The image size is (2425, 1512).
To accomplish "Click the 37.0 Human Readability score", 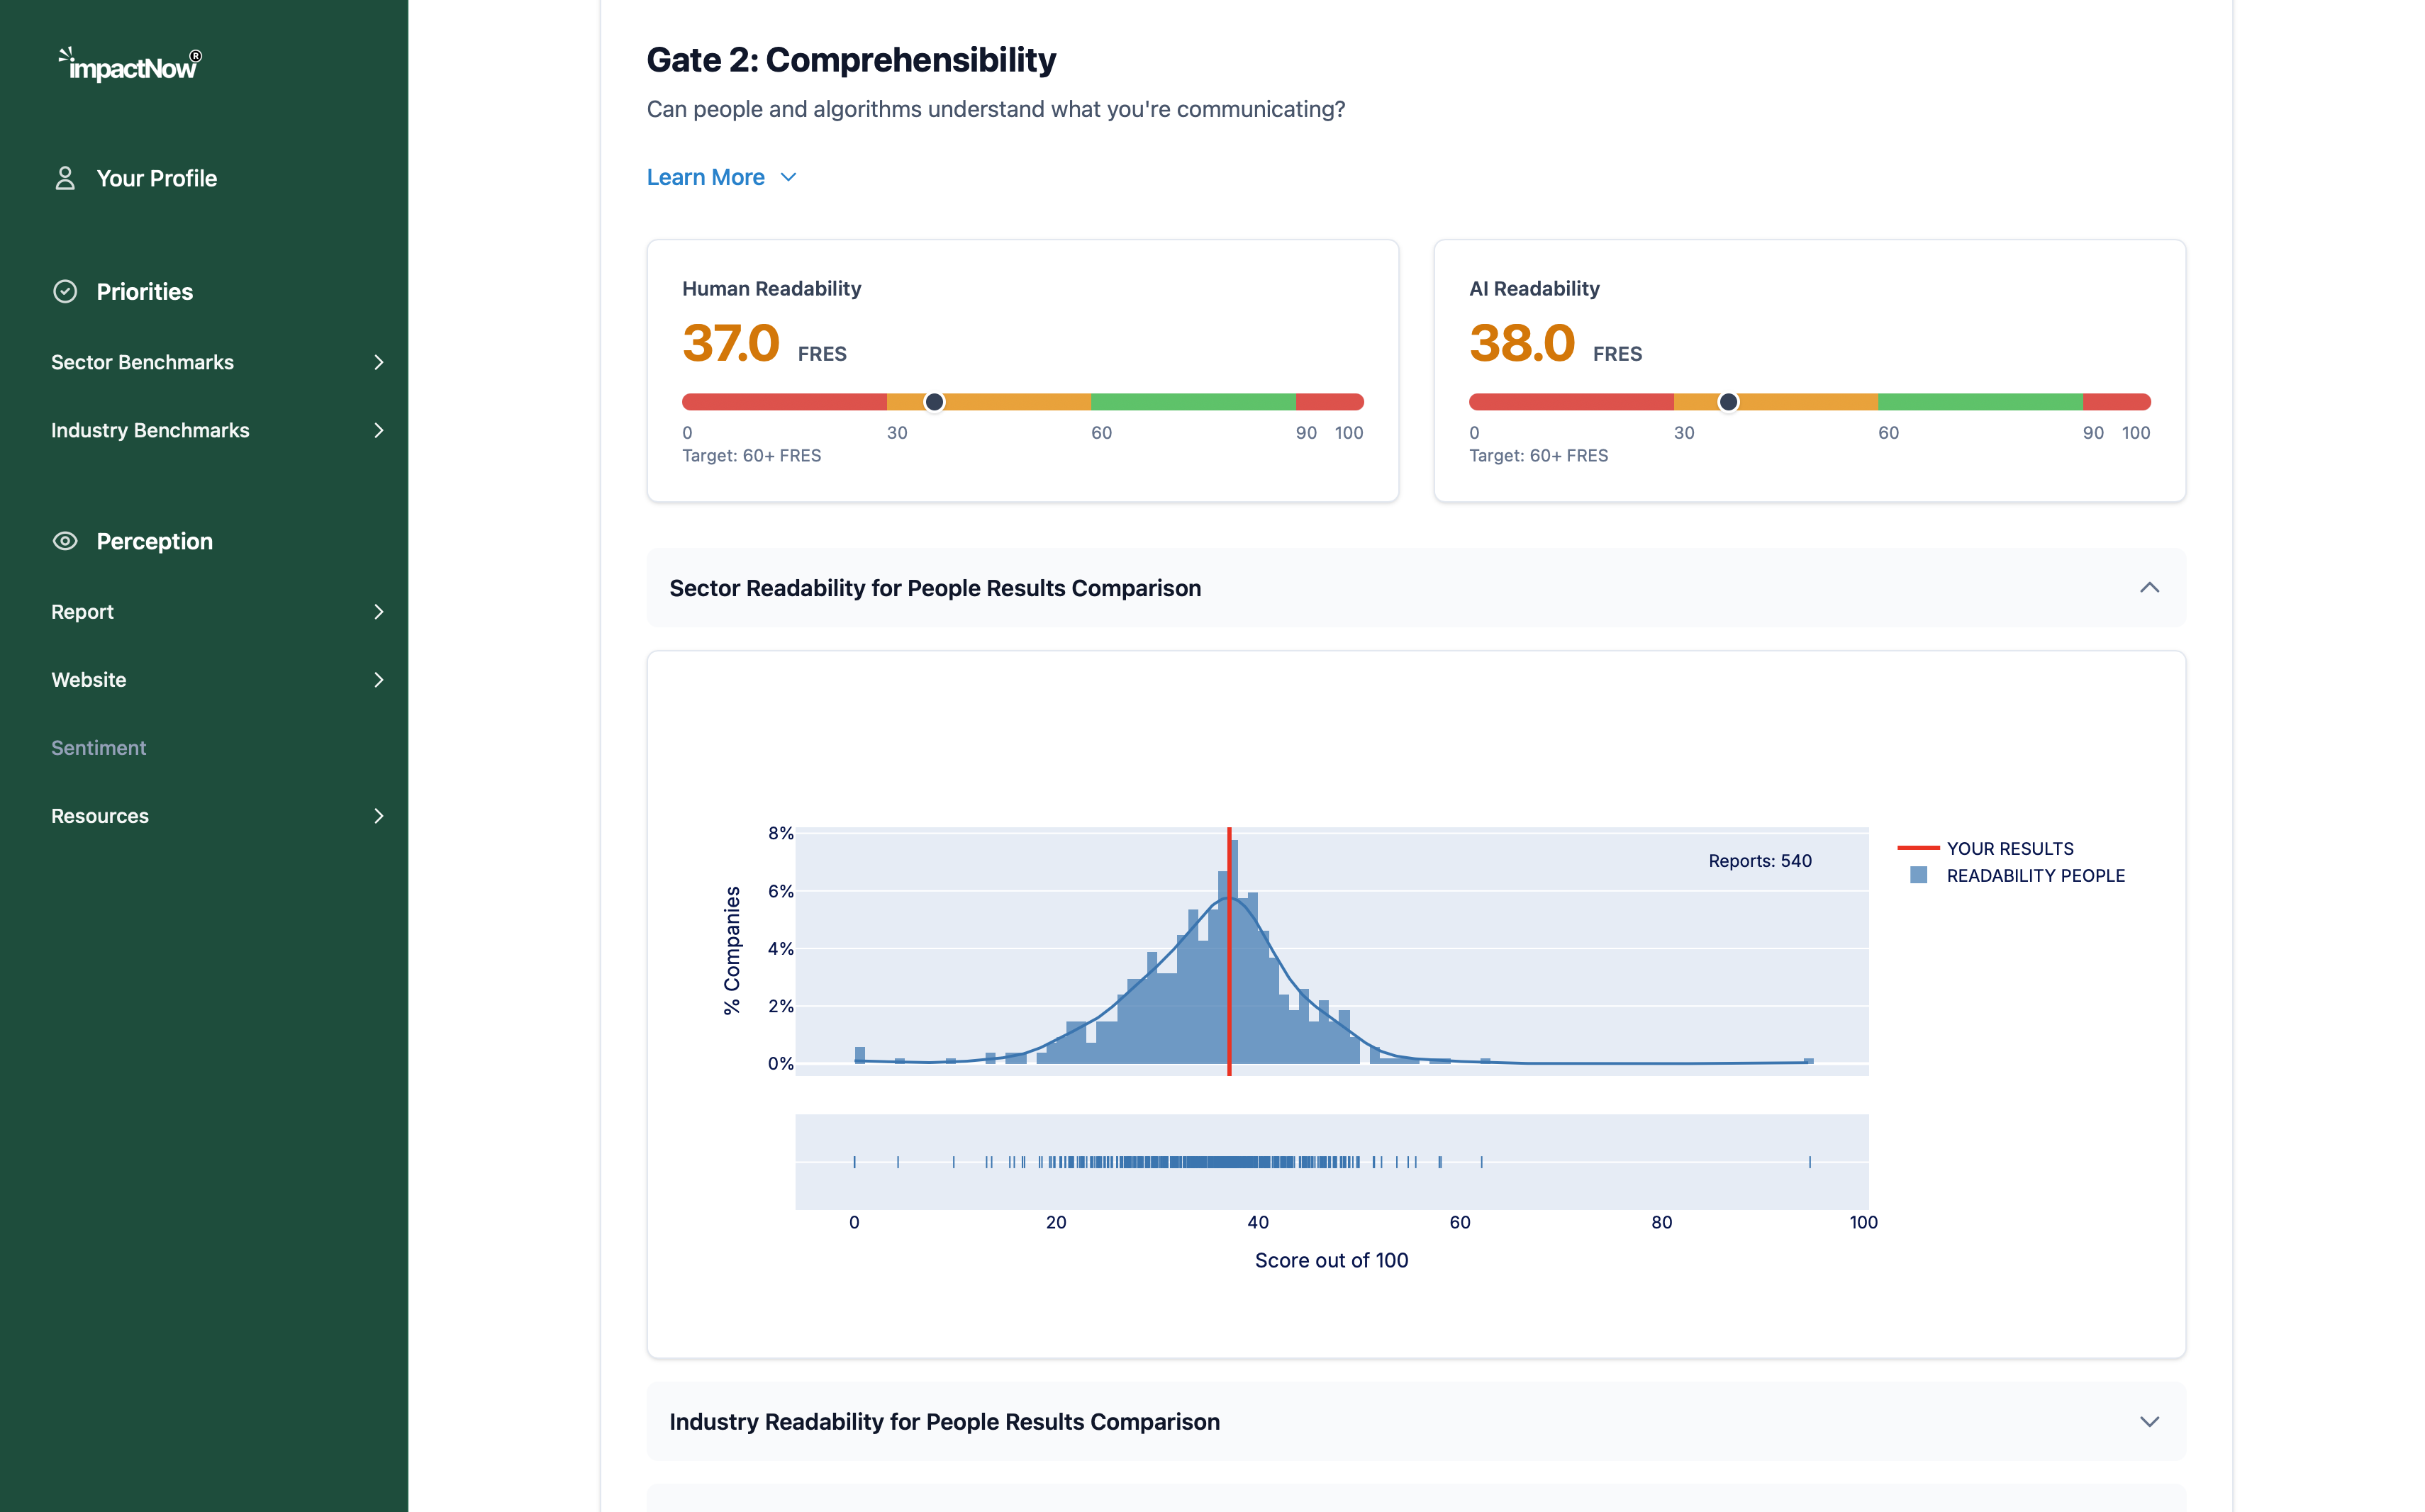I will [730, 343].
